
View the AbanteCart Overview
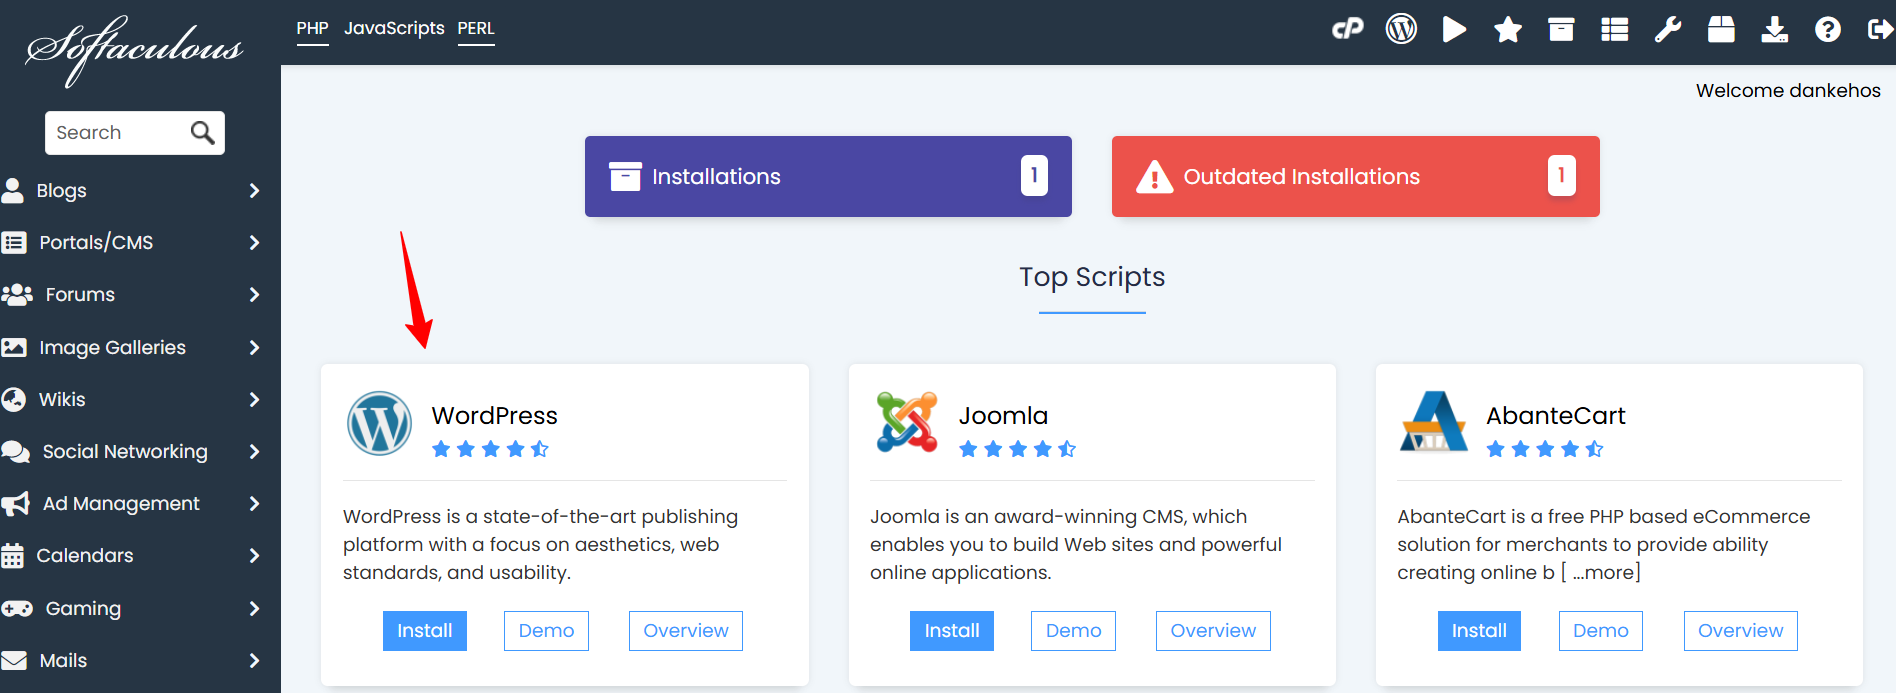[1741, 631]
